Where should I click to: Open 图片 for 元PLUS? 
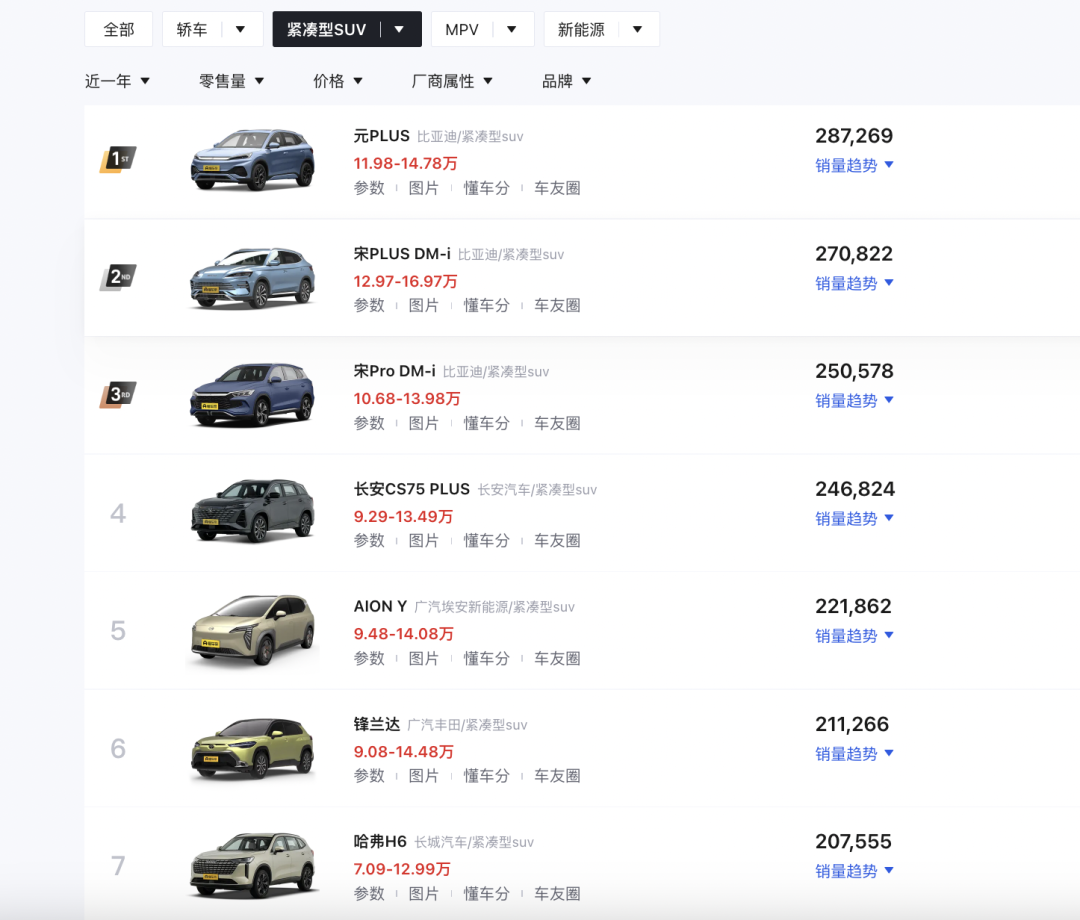tap(424, 188)
